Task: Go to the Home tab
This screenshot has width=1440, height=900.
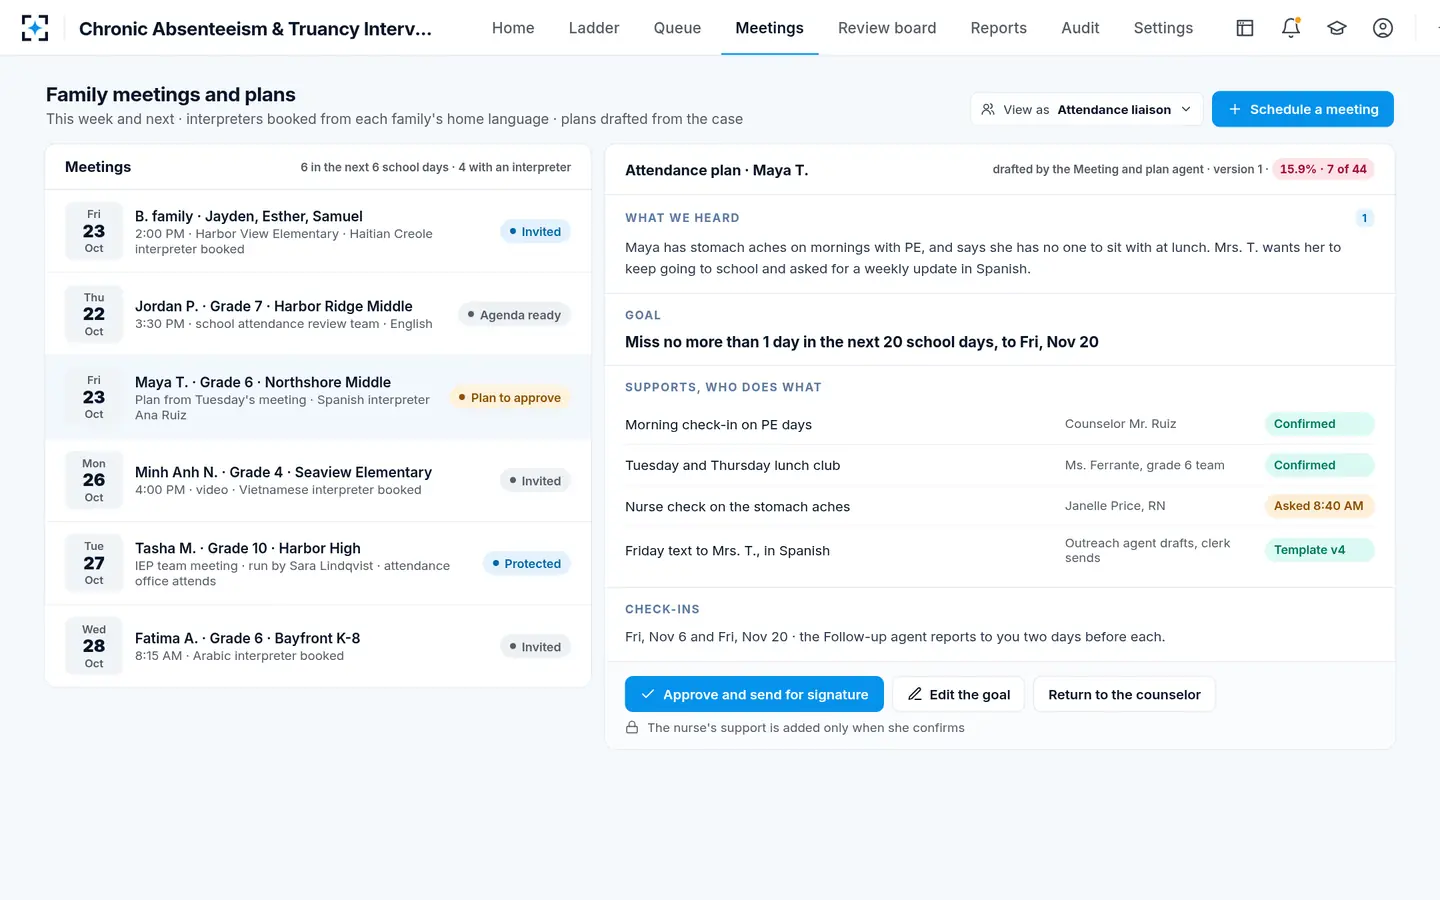Action: [x=513, y=28]
